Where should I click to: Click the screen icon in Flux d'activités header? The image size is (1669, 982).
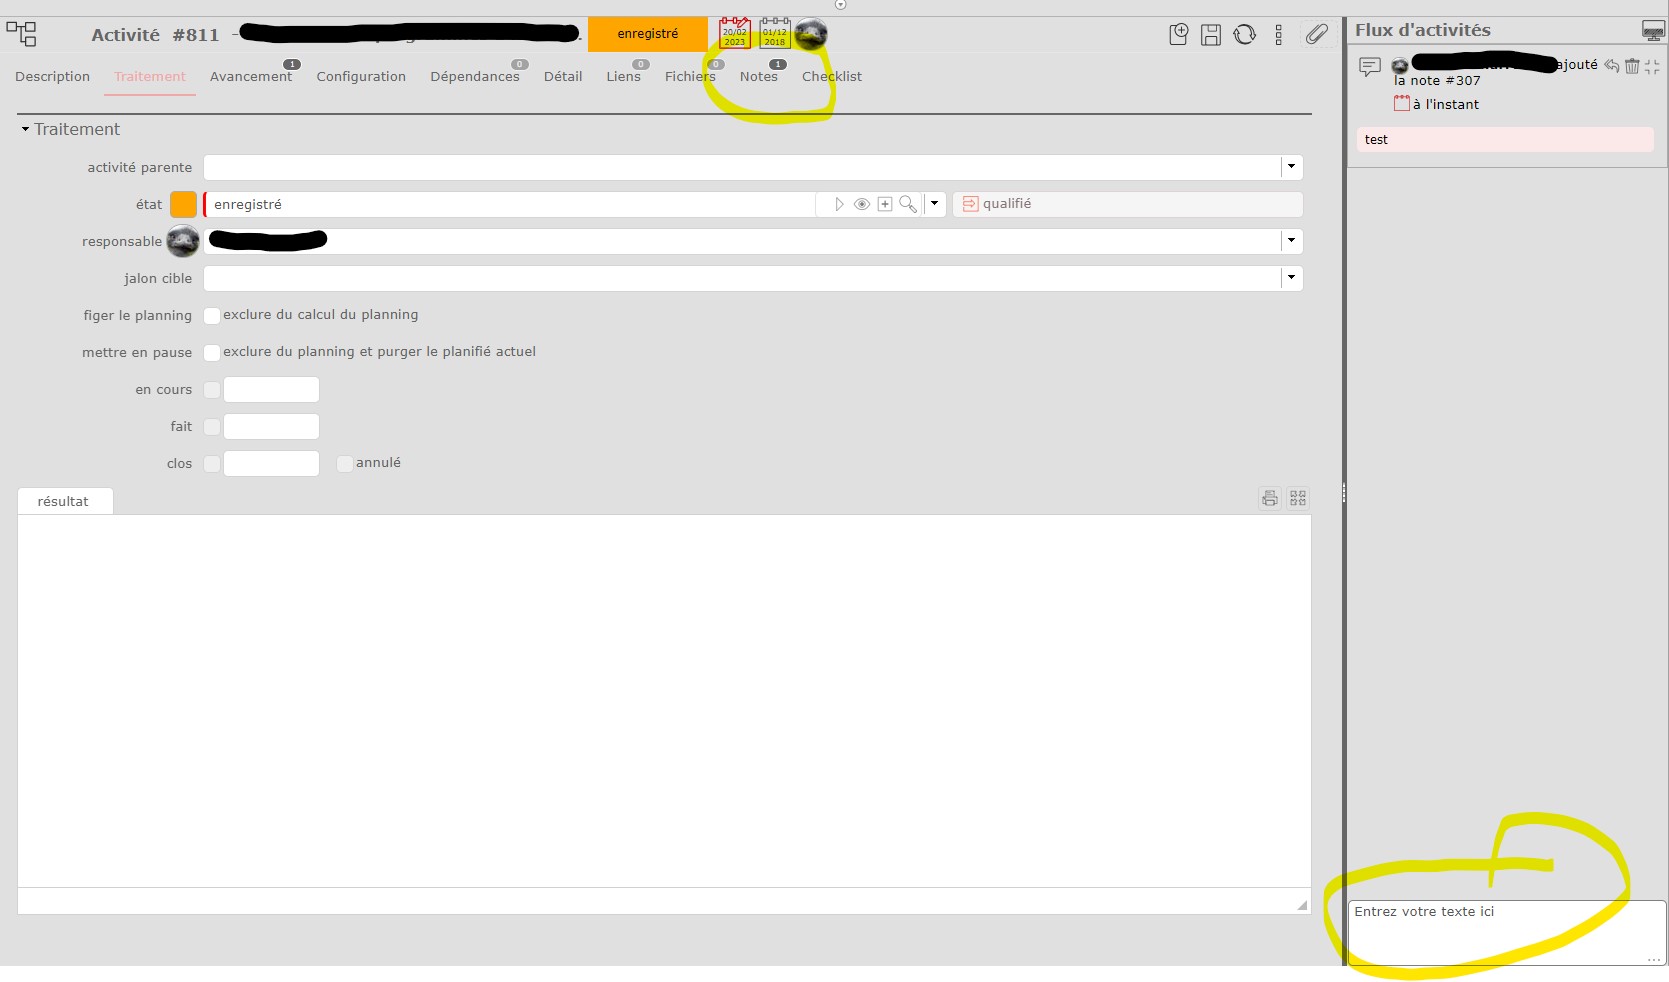1653,31
